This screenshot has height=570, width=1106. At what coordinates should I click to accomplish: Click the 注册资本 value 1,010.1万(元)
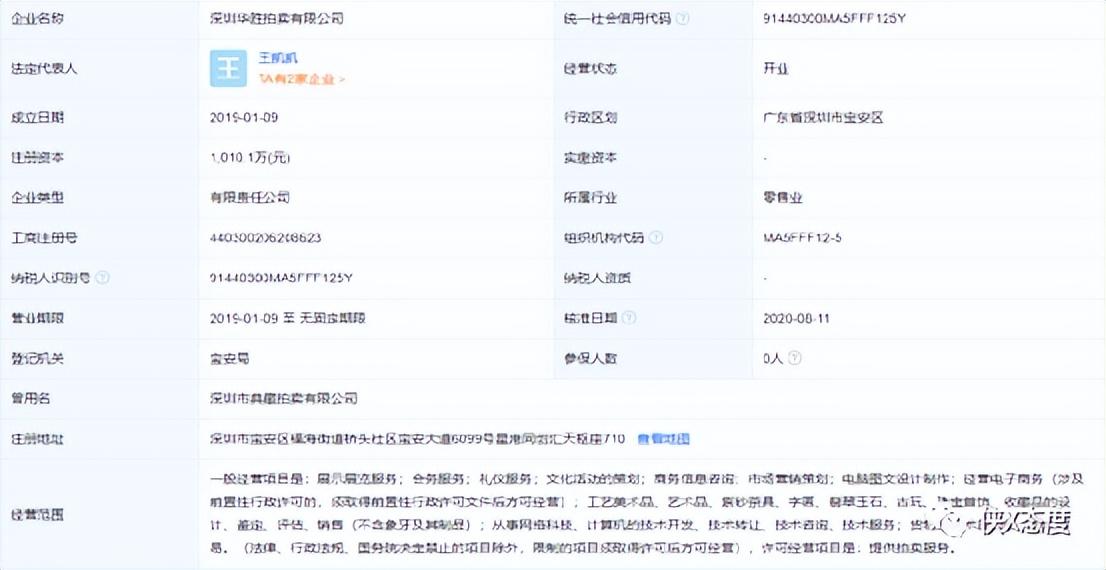click(x=250, y=157)
